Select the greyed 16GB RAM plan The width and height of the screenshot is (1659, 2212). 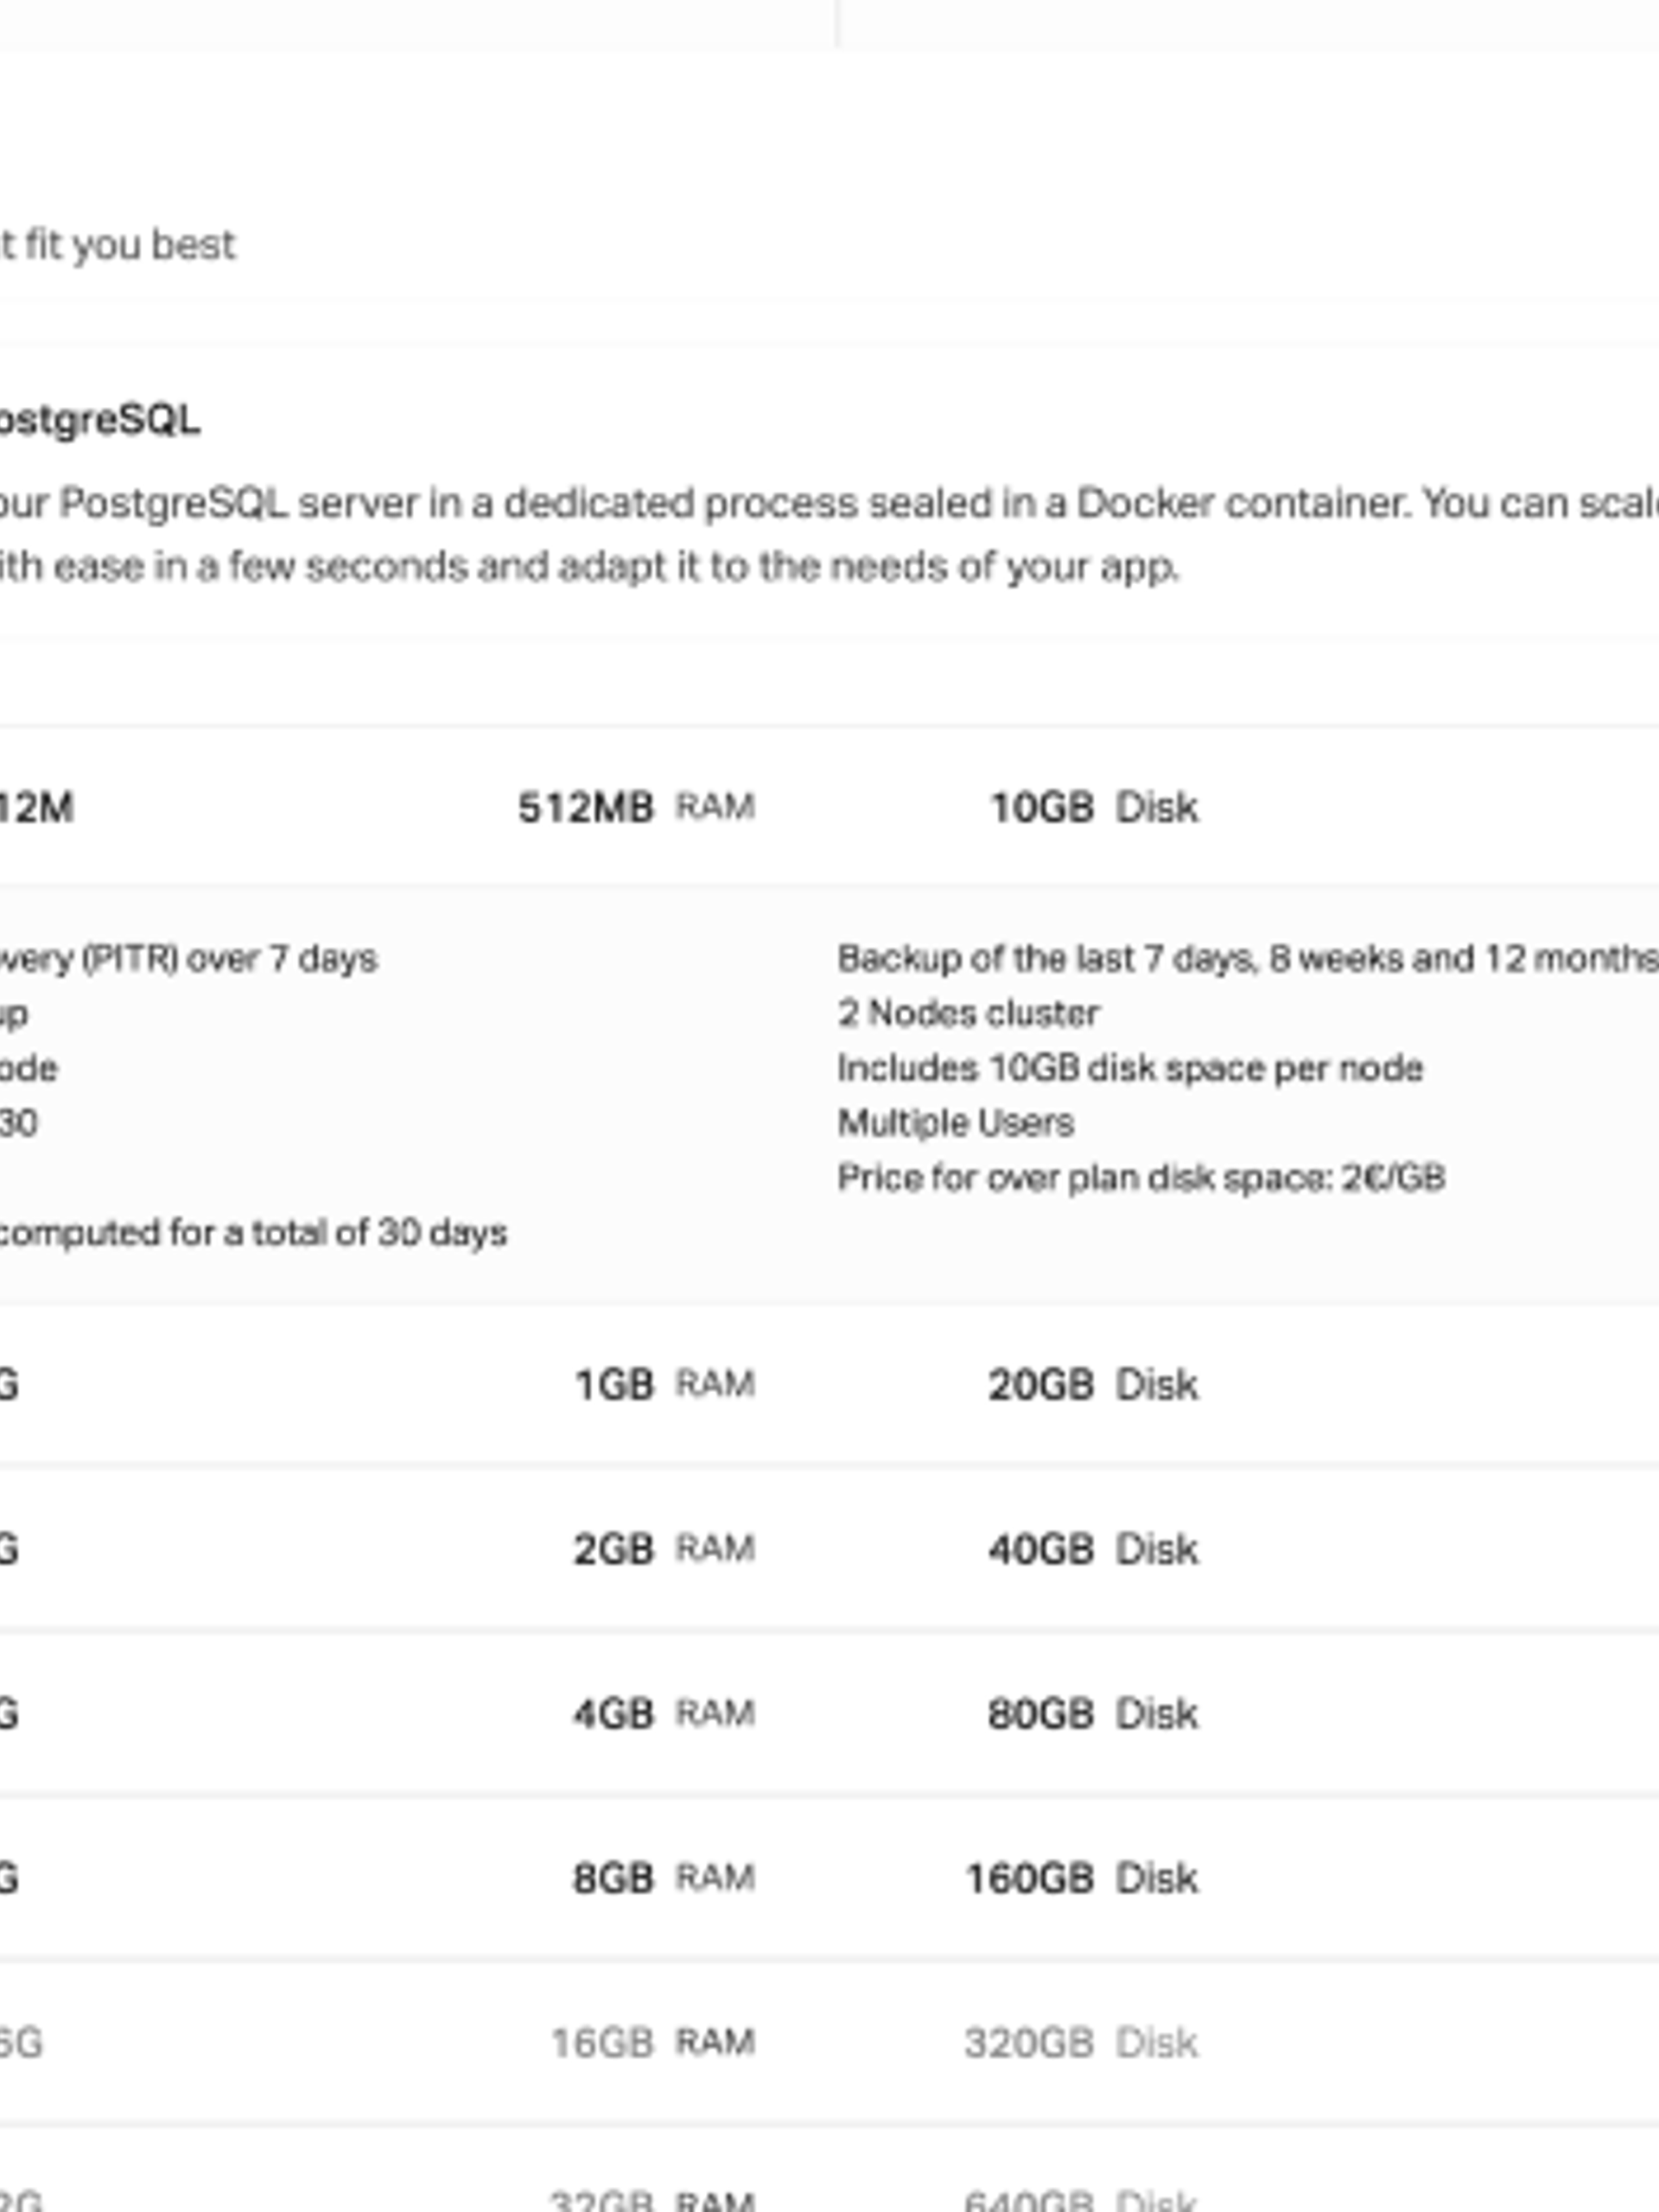pos(829,2041)
